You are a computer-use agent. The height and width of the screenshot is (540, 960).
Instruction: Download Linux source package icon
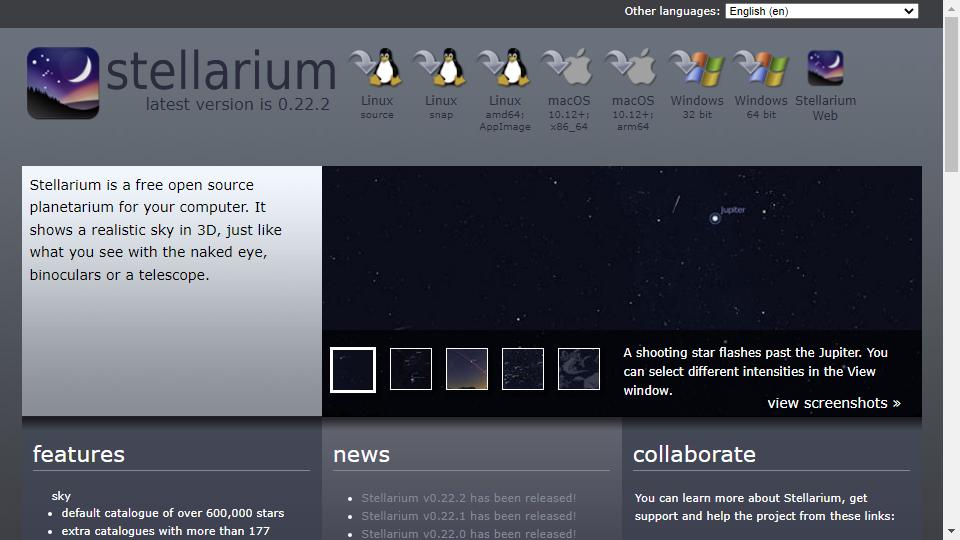(x=376, y=67)
